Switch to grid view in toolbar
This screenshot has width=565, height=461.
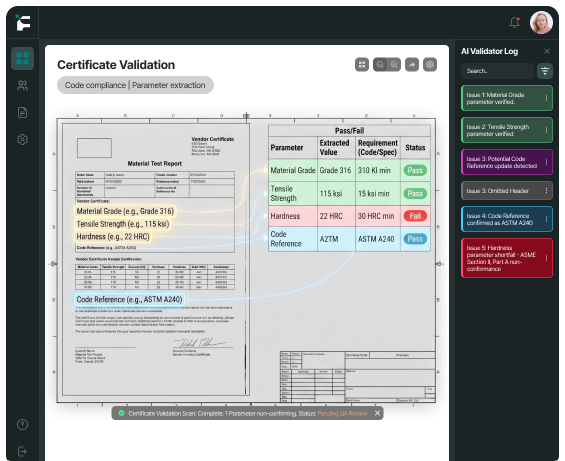(x=362, y=65)
